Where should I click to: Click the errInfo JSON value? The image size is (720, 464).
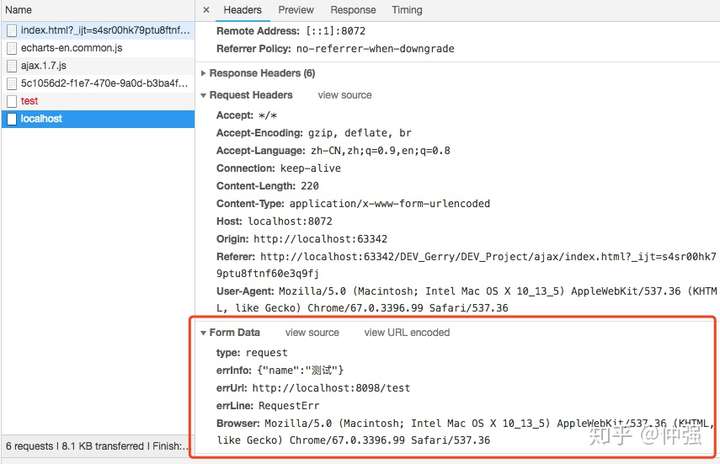pos(300,370)
